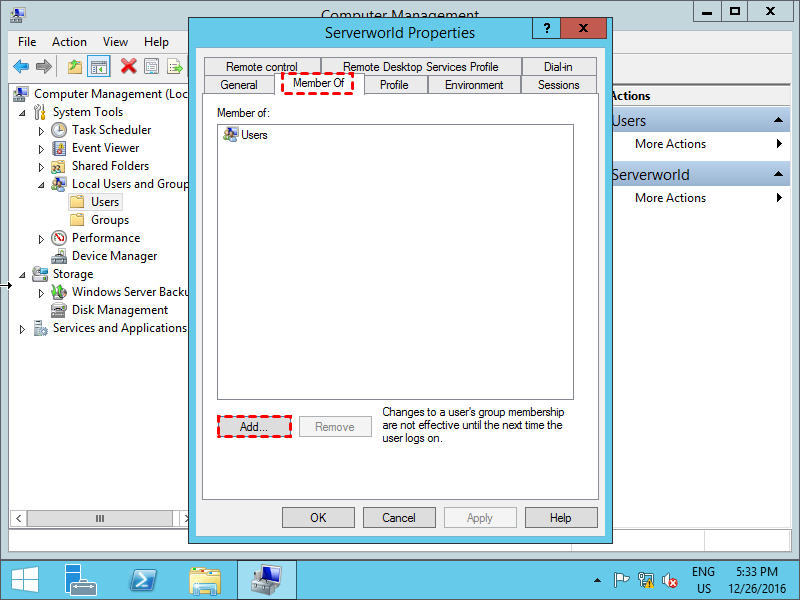Image resolution: width=800 pixels, height=600 pixels.
Task: Collapse the Serverworld section in Actions pane
Action: coord(778,173)
